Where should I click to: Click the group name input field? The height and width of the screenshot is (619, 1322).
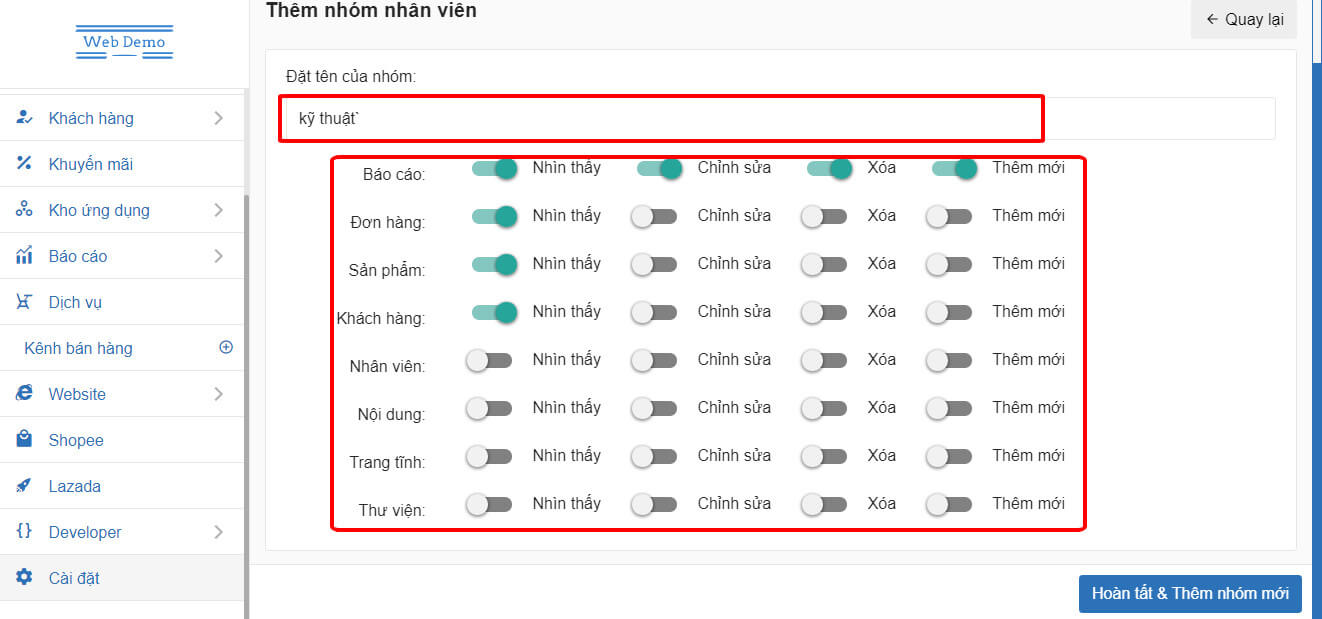[x=660, y=118]
